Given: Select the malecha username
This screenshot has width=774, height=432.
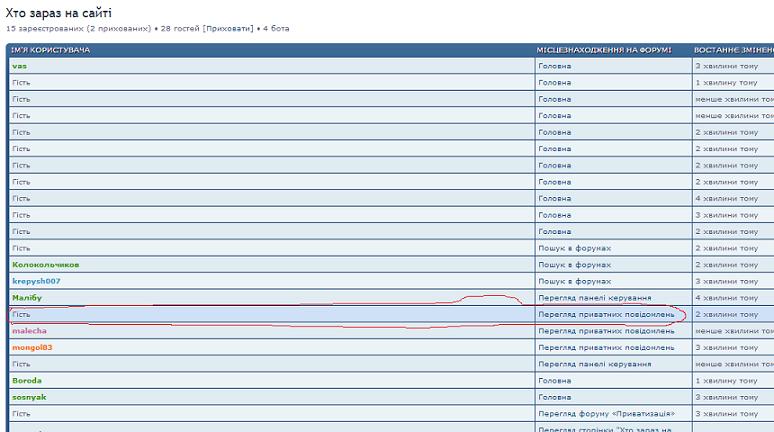Looking at the screenshot, I should pos(29,331).
